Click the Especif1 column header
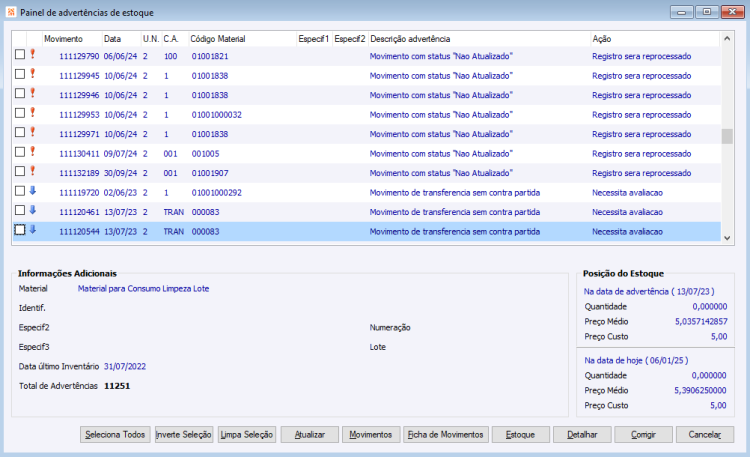The width and height of the screenshot is (750, 457). 314,39
